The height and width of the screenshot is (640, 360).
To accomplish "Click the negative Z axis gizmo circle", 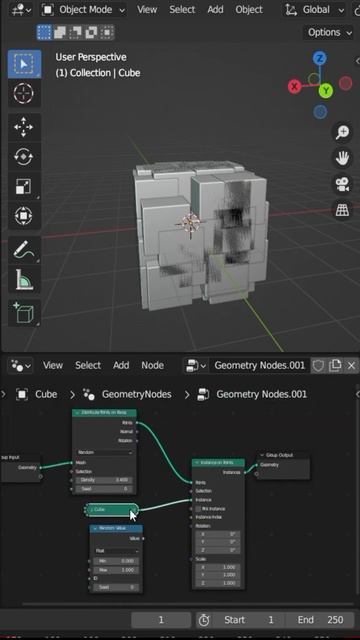I will (x=320, y=111).
